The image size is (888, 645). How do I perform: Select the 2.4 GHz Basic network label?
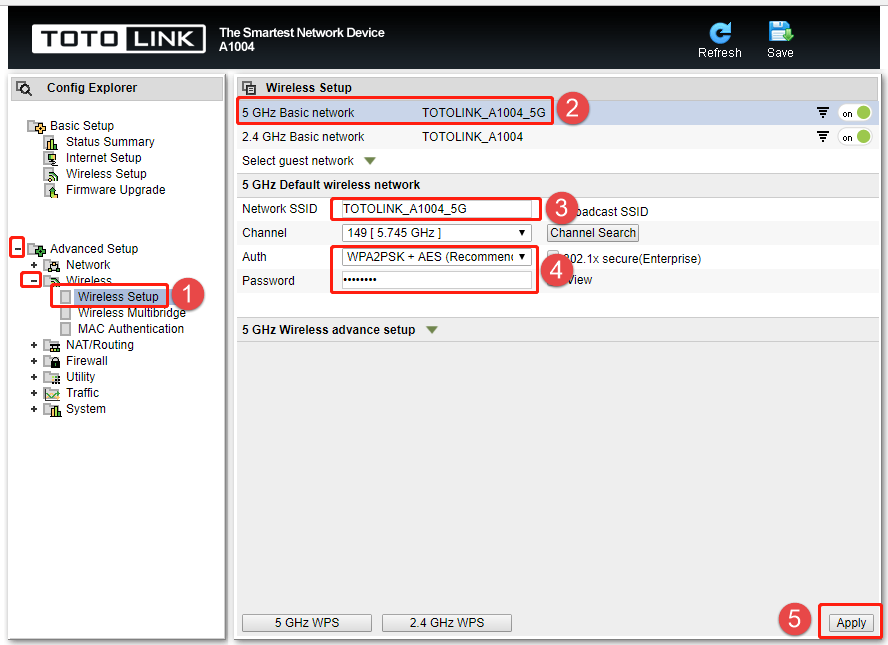click(303, 136)
